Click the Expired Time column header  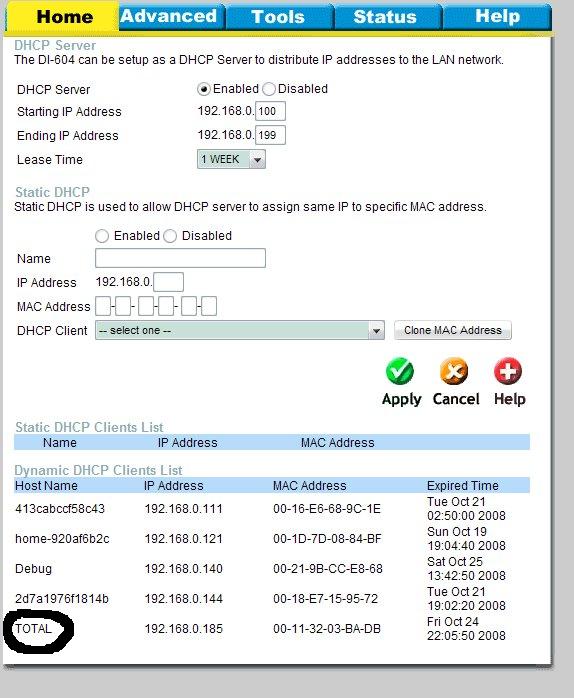[463, 486]
